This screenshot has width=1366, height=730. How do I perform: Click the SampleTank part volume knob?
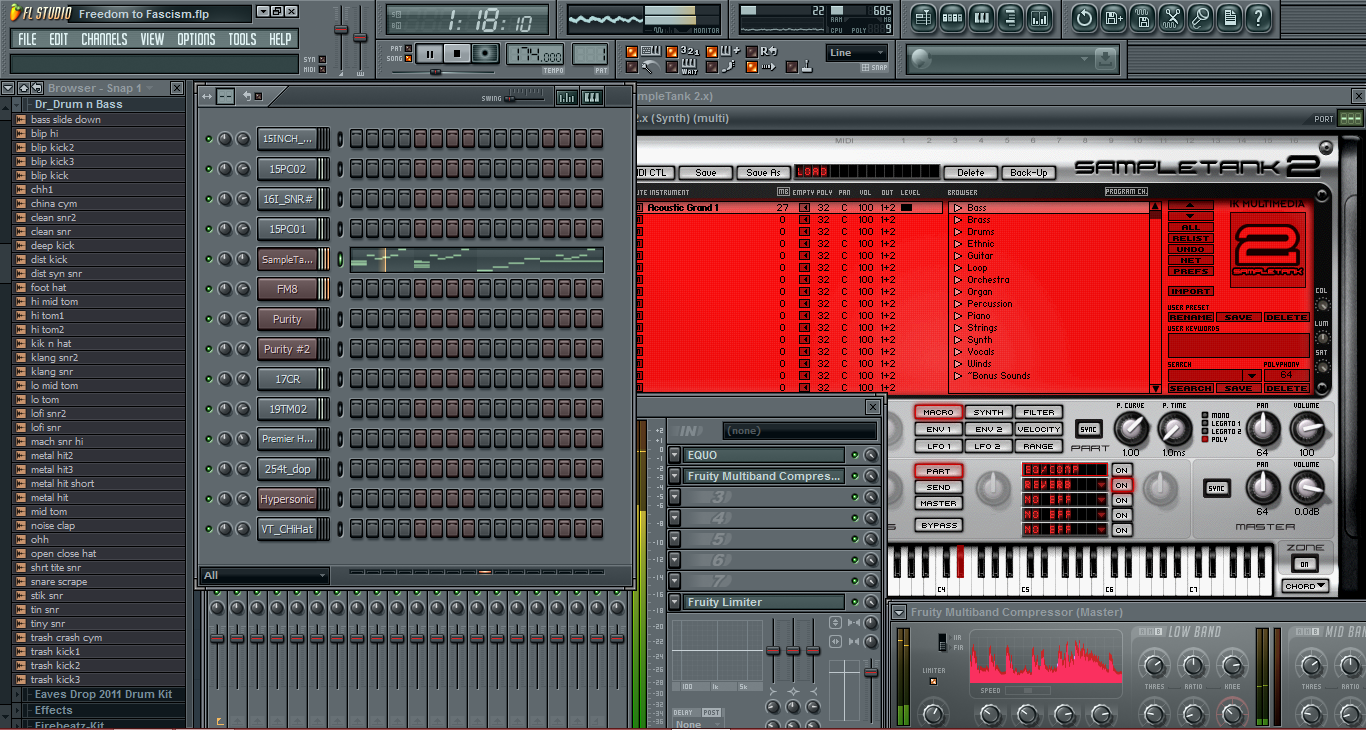click(x=1306, y=430)
